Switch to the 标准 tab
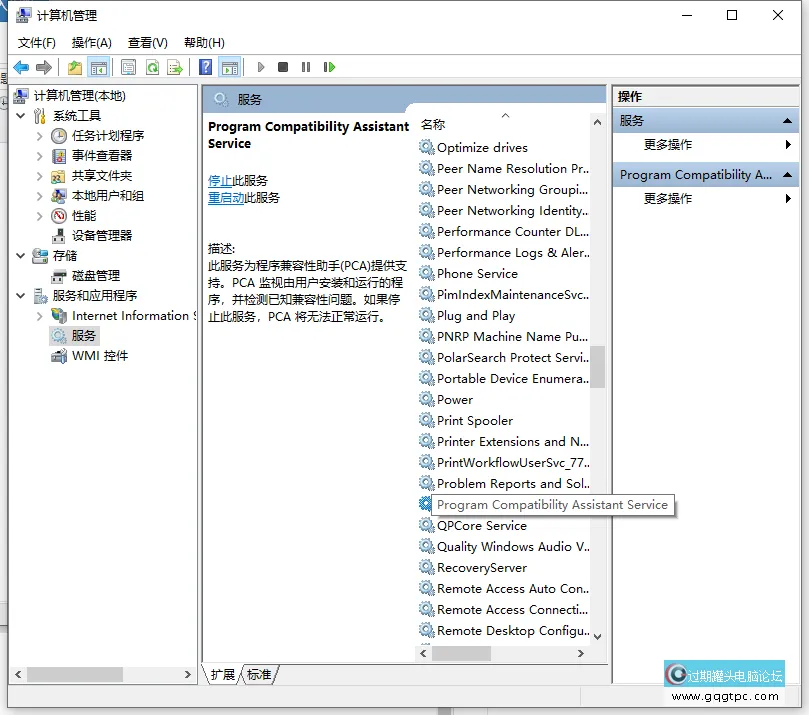This screenshot has width=809, height=715. 259,675
